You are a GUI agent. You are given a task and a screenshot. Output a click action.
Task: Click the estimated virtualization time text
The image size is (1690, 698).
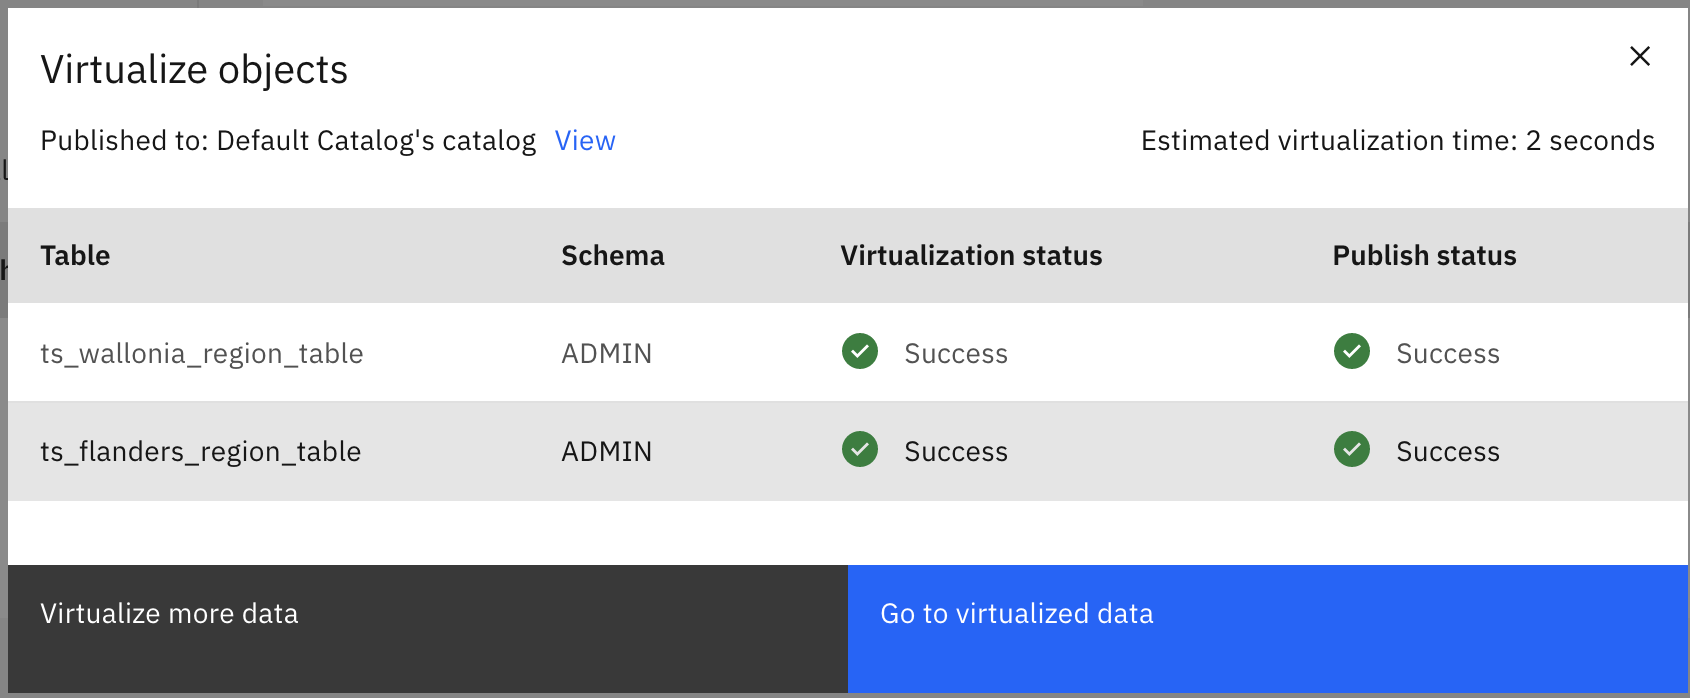(1398, 141)
